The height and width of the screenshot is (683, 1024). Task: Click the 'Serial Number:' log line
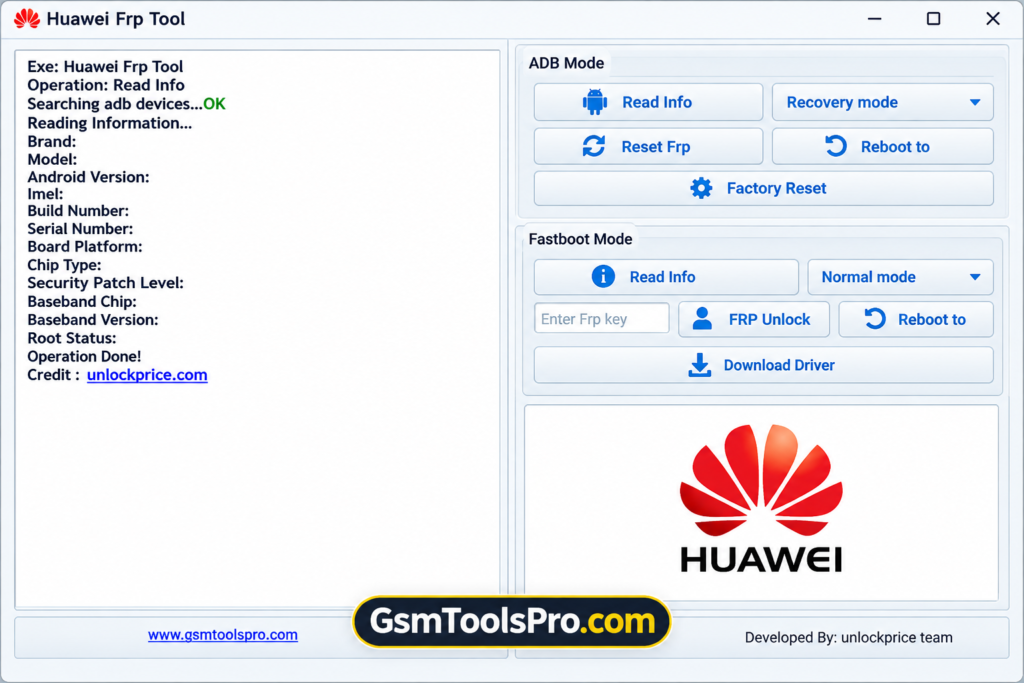[80, 229]
